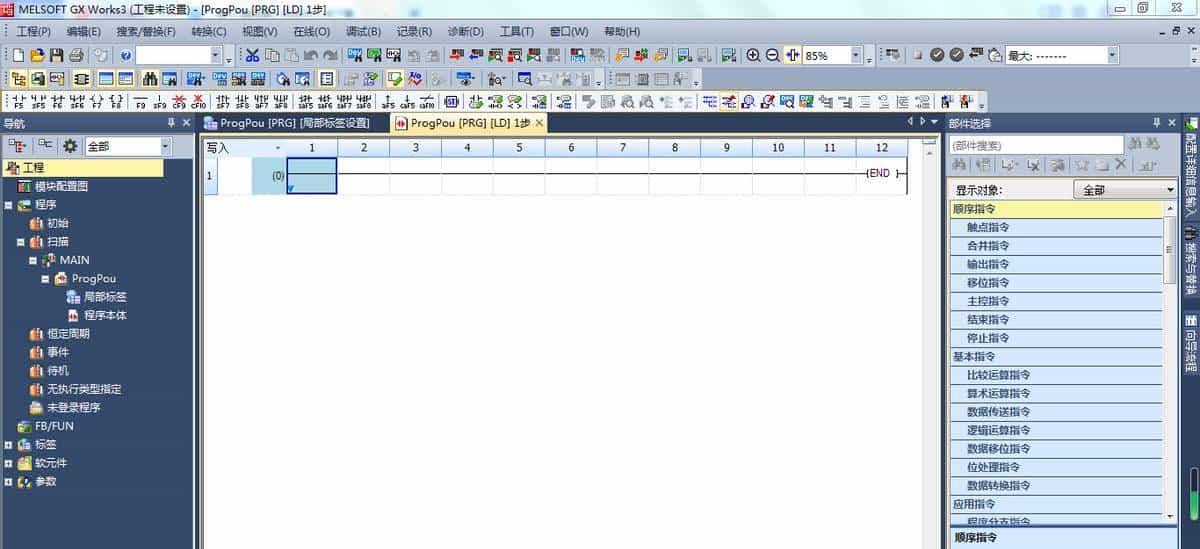Open the 转换(C) menu
1200x549 pixels.
[209, 31]
